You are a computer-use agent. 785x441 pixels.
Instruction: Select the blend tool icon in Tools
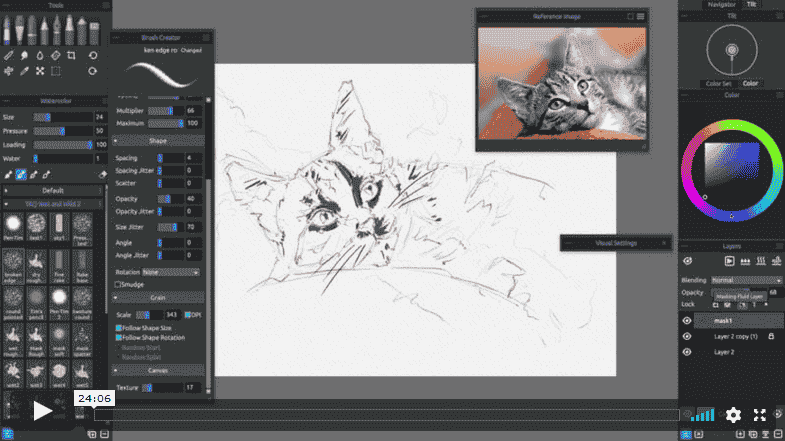(8, 56)
